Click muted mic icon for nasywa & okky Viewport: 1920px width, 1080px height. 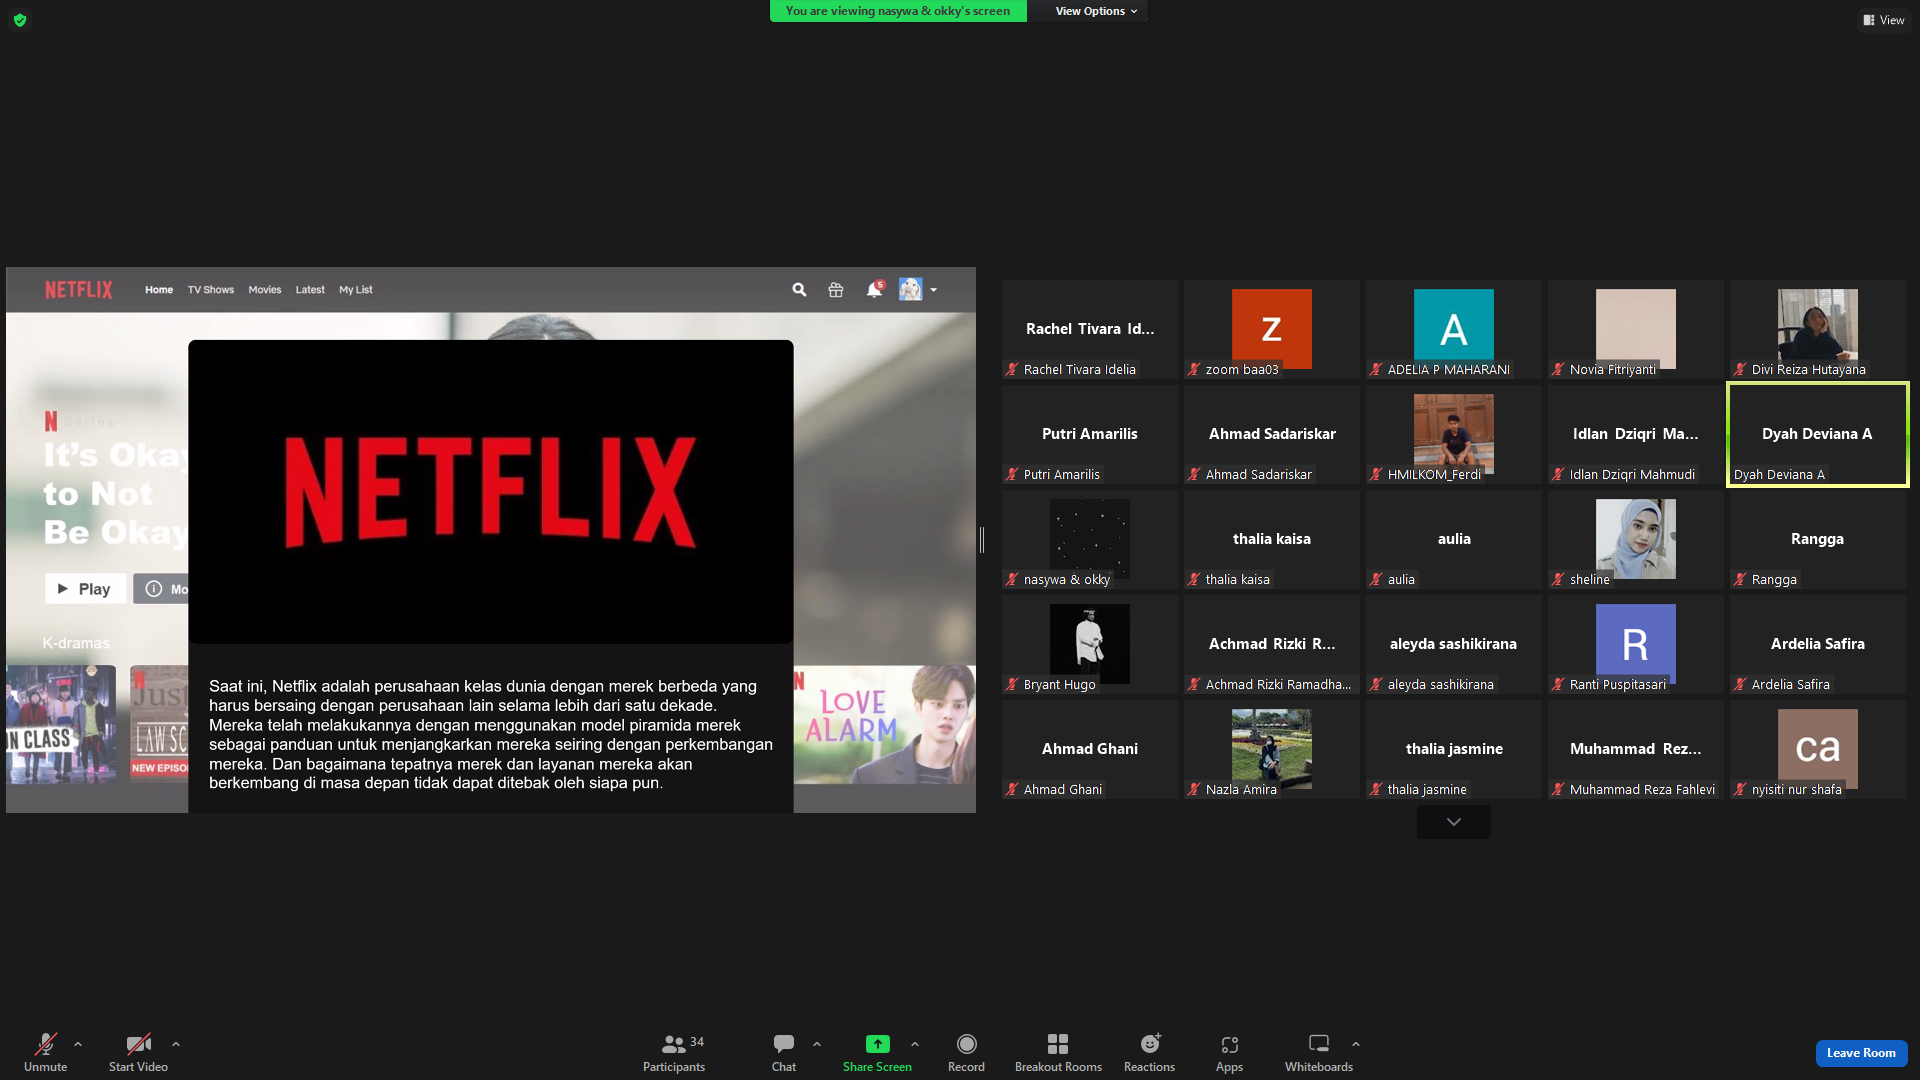(x=1012, y=579)
